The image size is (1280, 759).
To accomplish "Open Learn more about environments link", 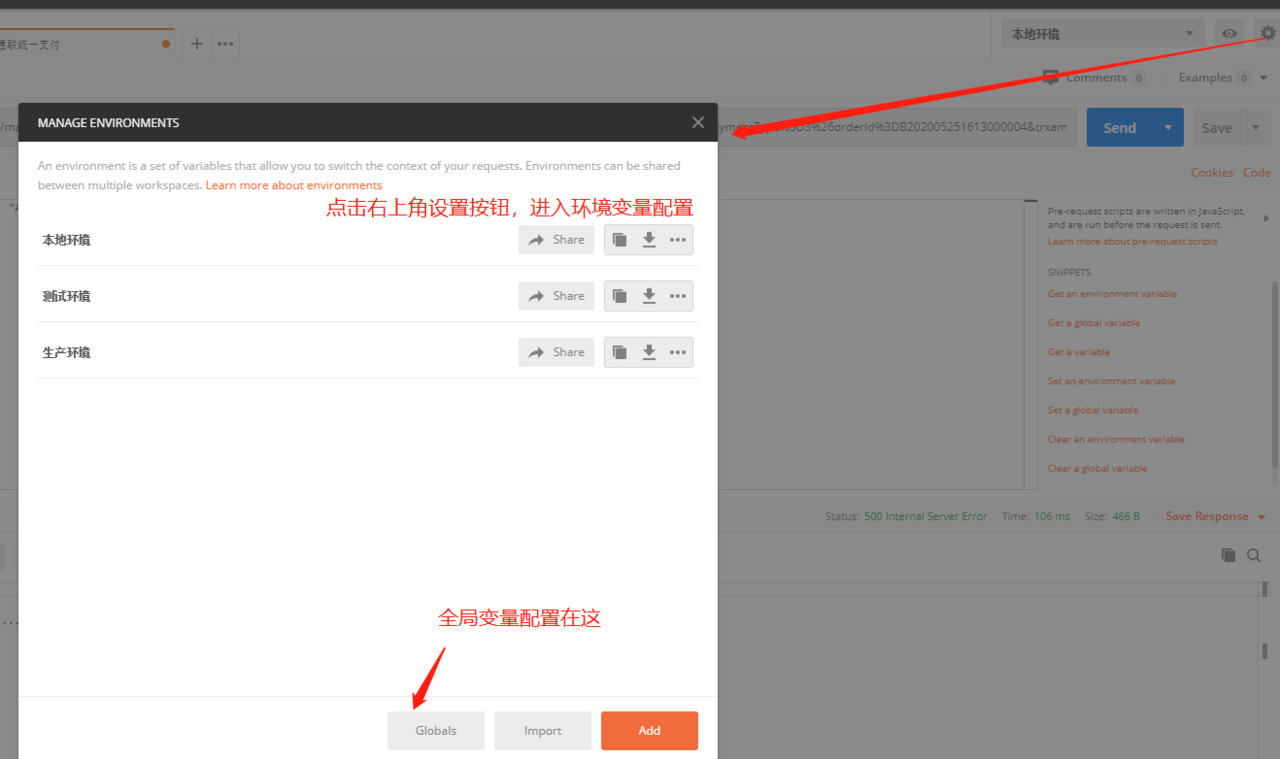I will [x=294, y=185].
